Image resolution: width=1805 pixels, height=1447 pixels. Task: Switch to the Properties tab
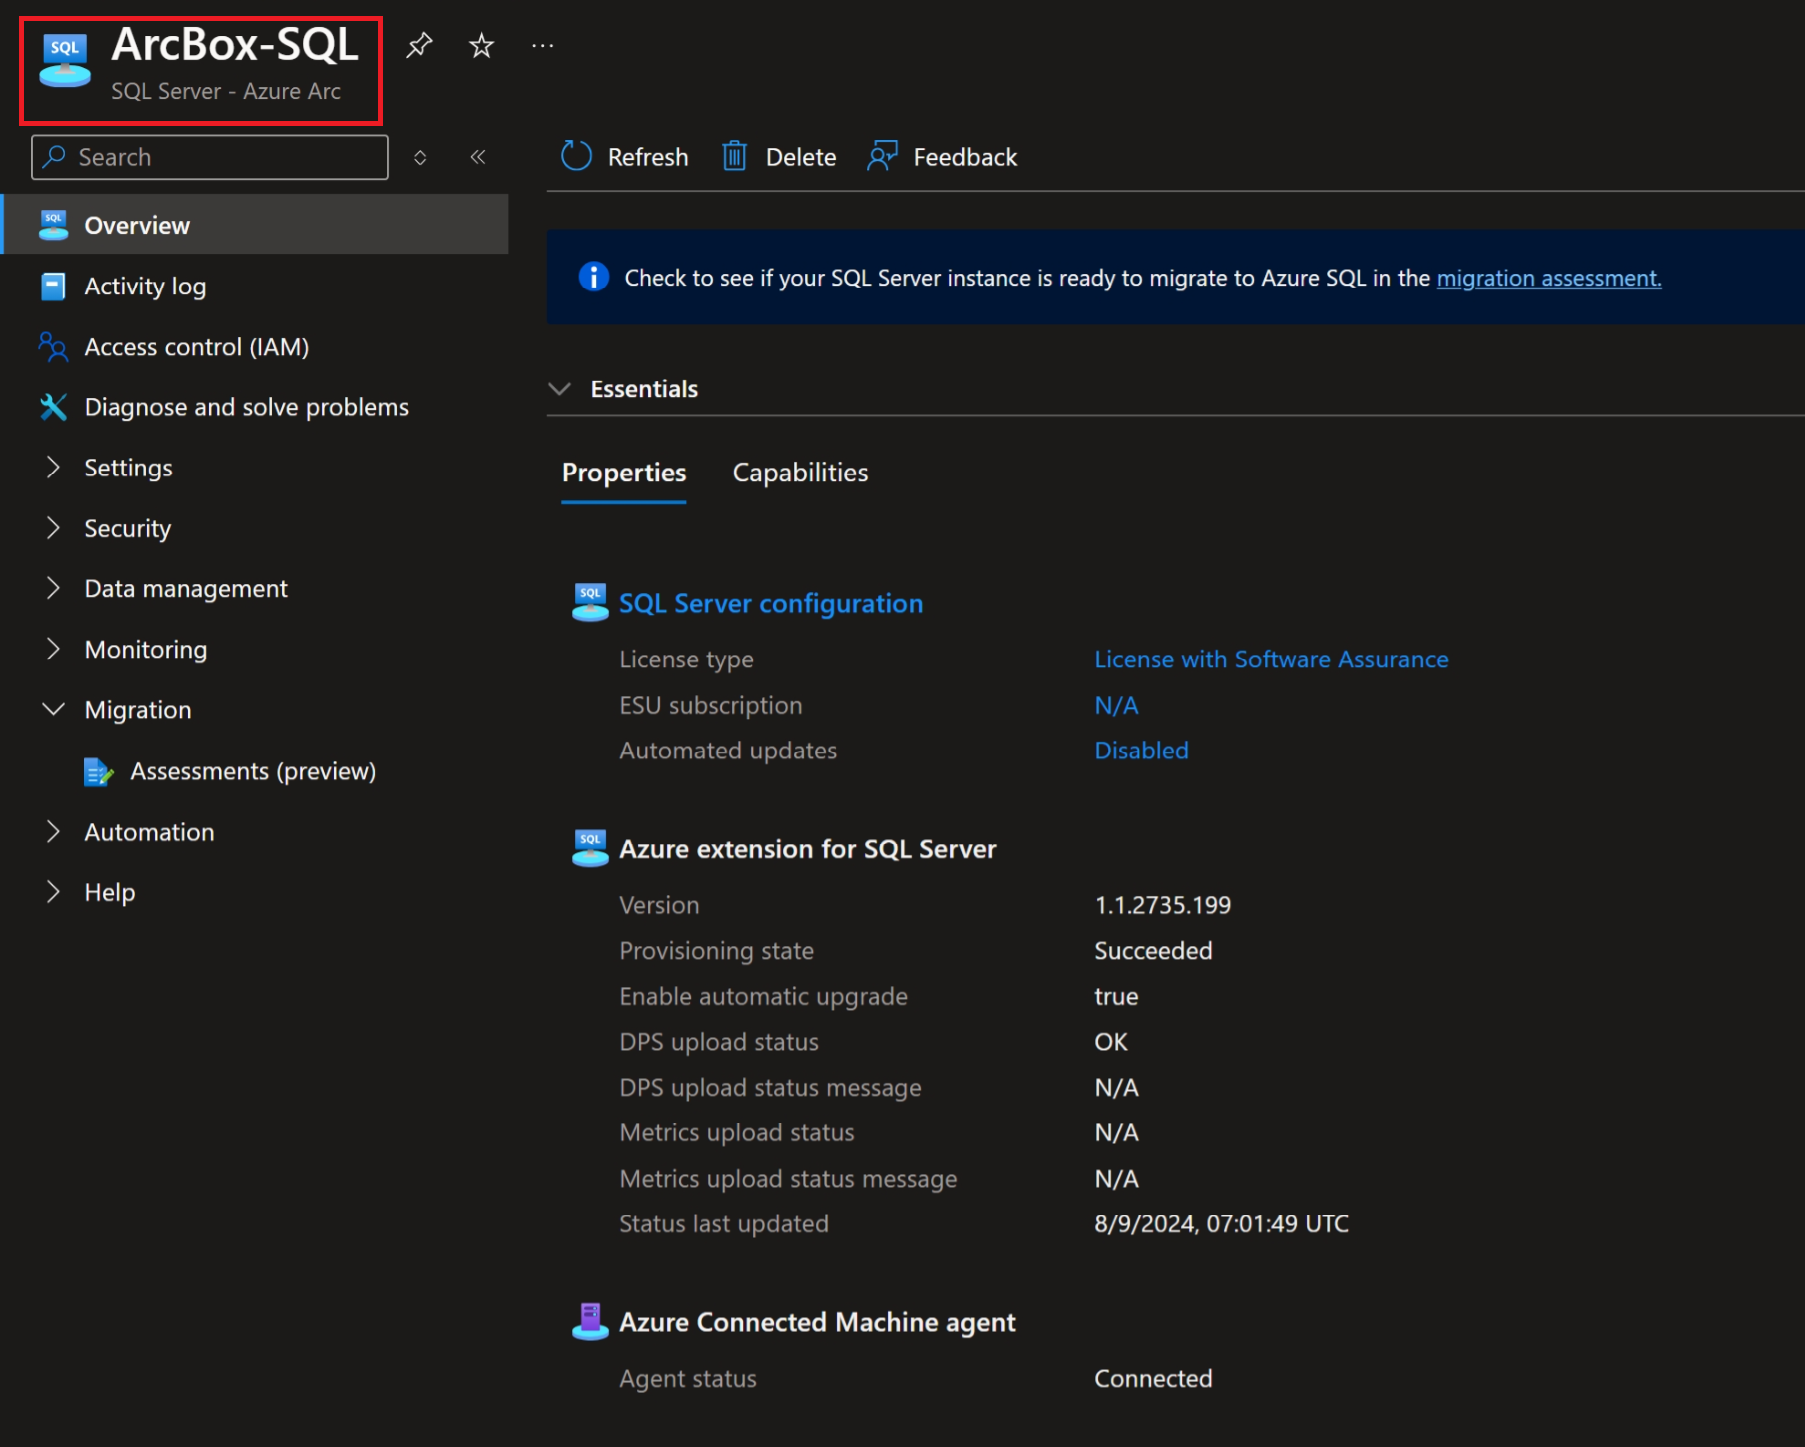coord(624,473)
